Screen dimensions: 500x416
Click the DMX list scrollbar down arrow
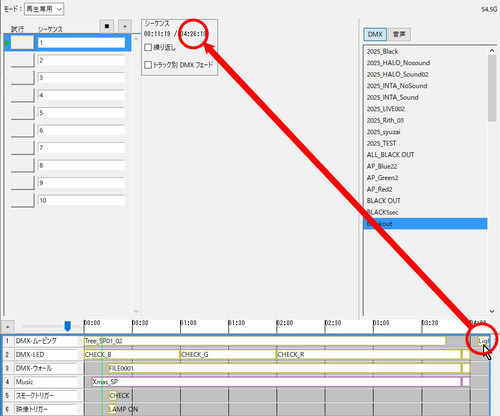(492, 311)
